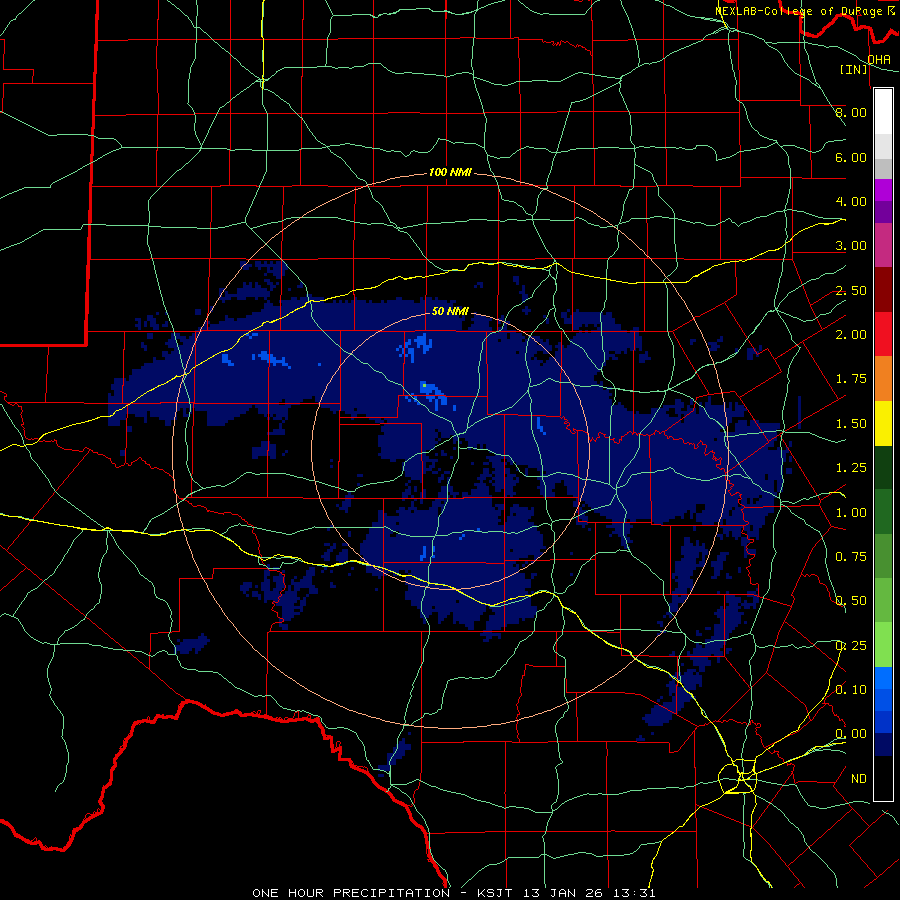
Task: Click the black ND legend swatch
Action: pos(883,778)
